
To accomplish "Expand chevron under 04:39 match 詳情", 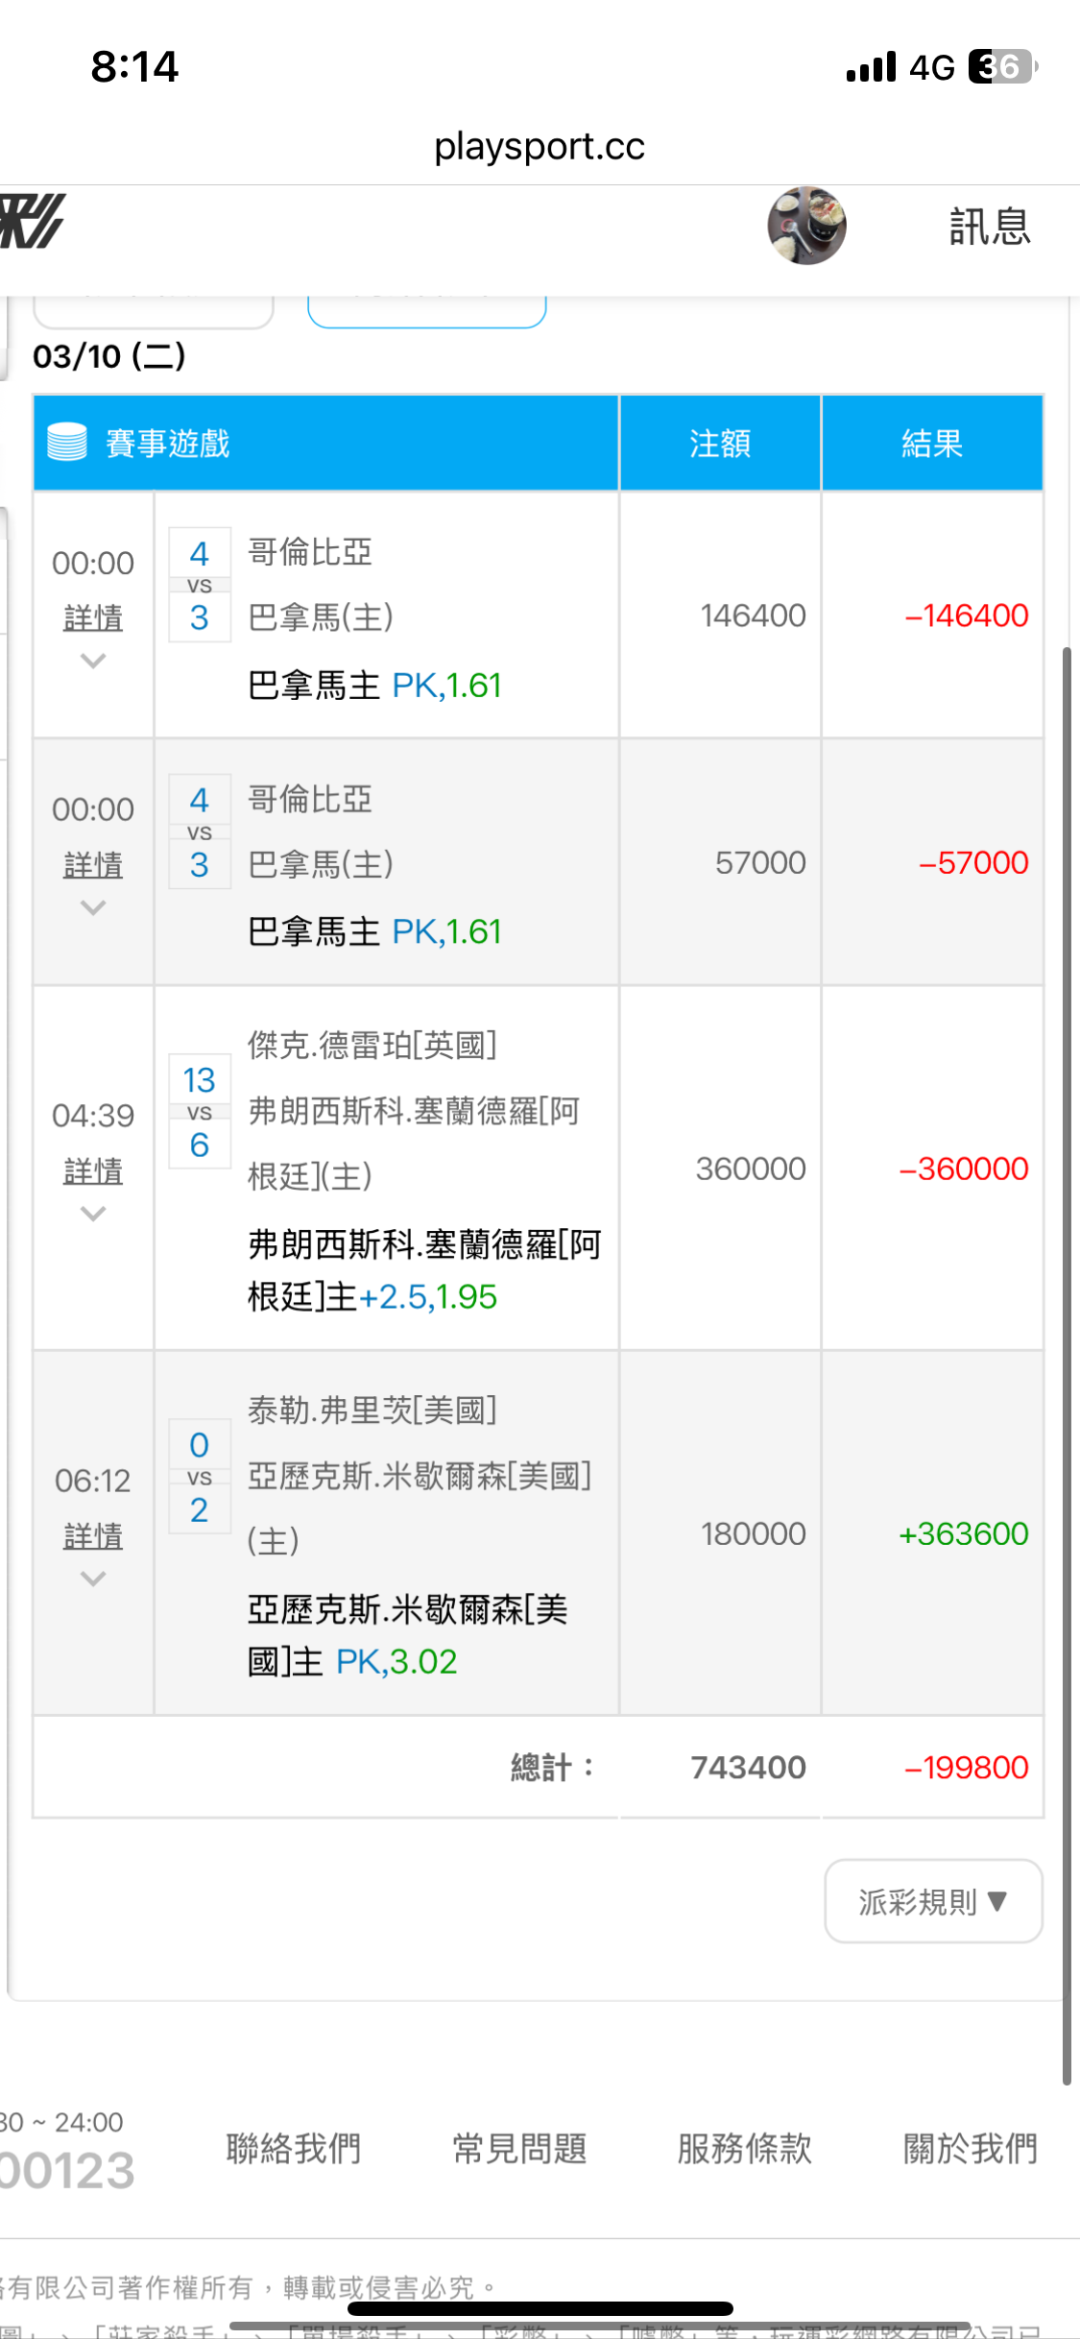I will pyautogui.click(x=93, y=1214).
